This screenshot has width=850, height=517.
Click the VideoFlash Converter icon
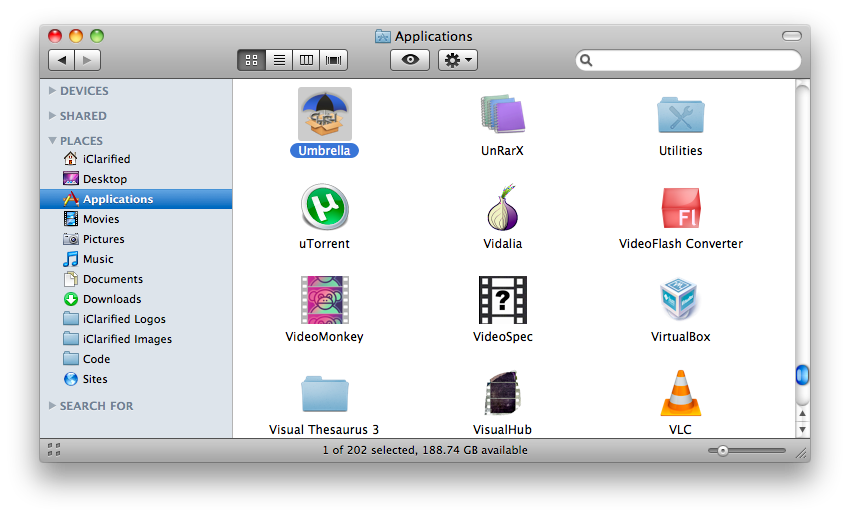tap(680, 207)
